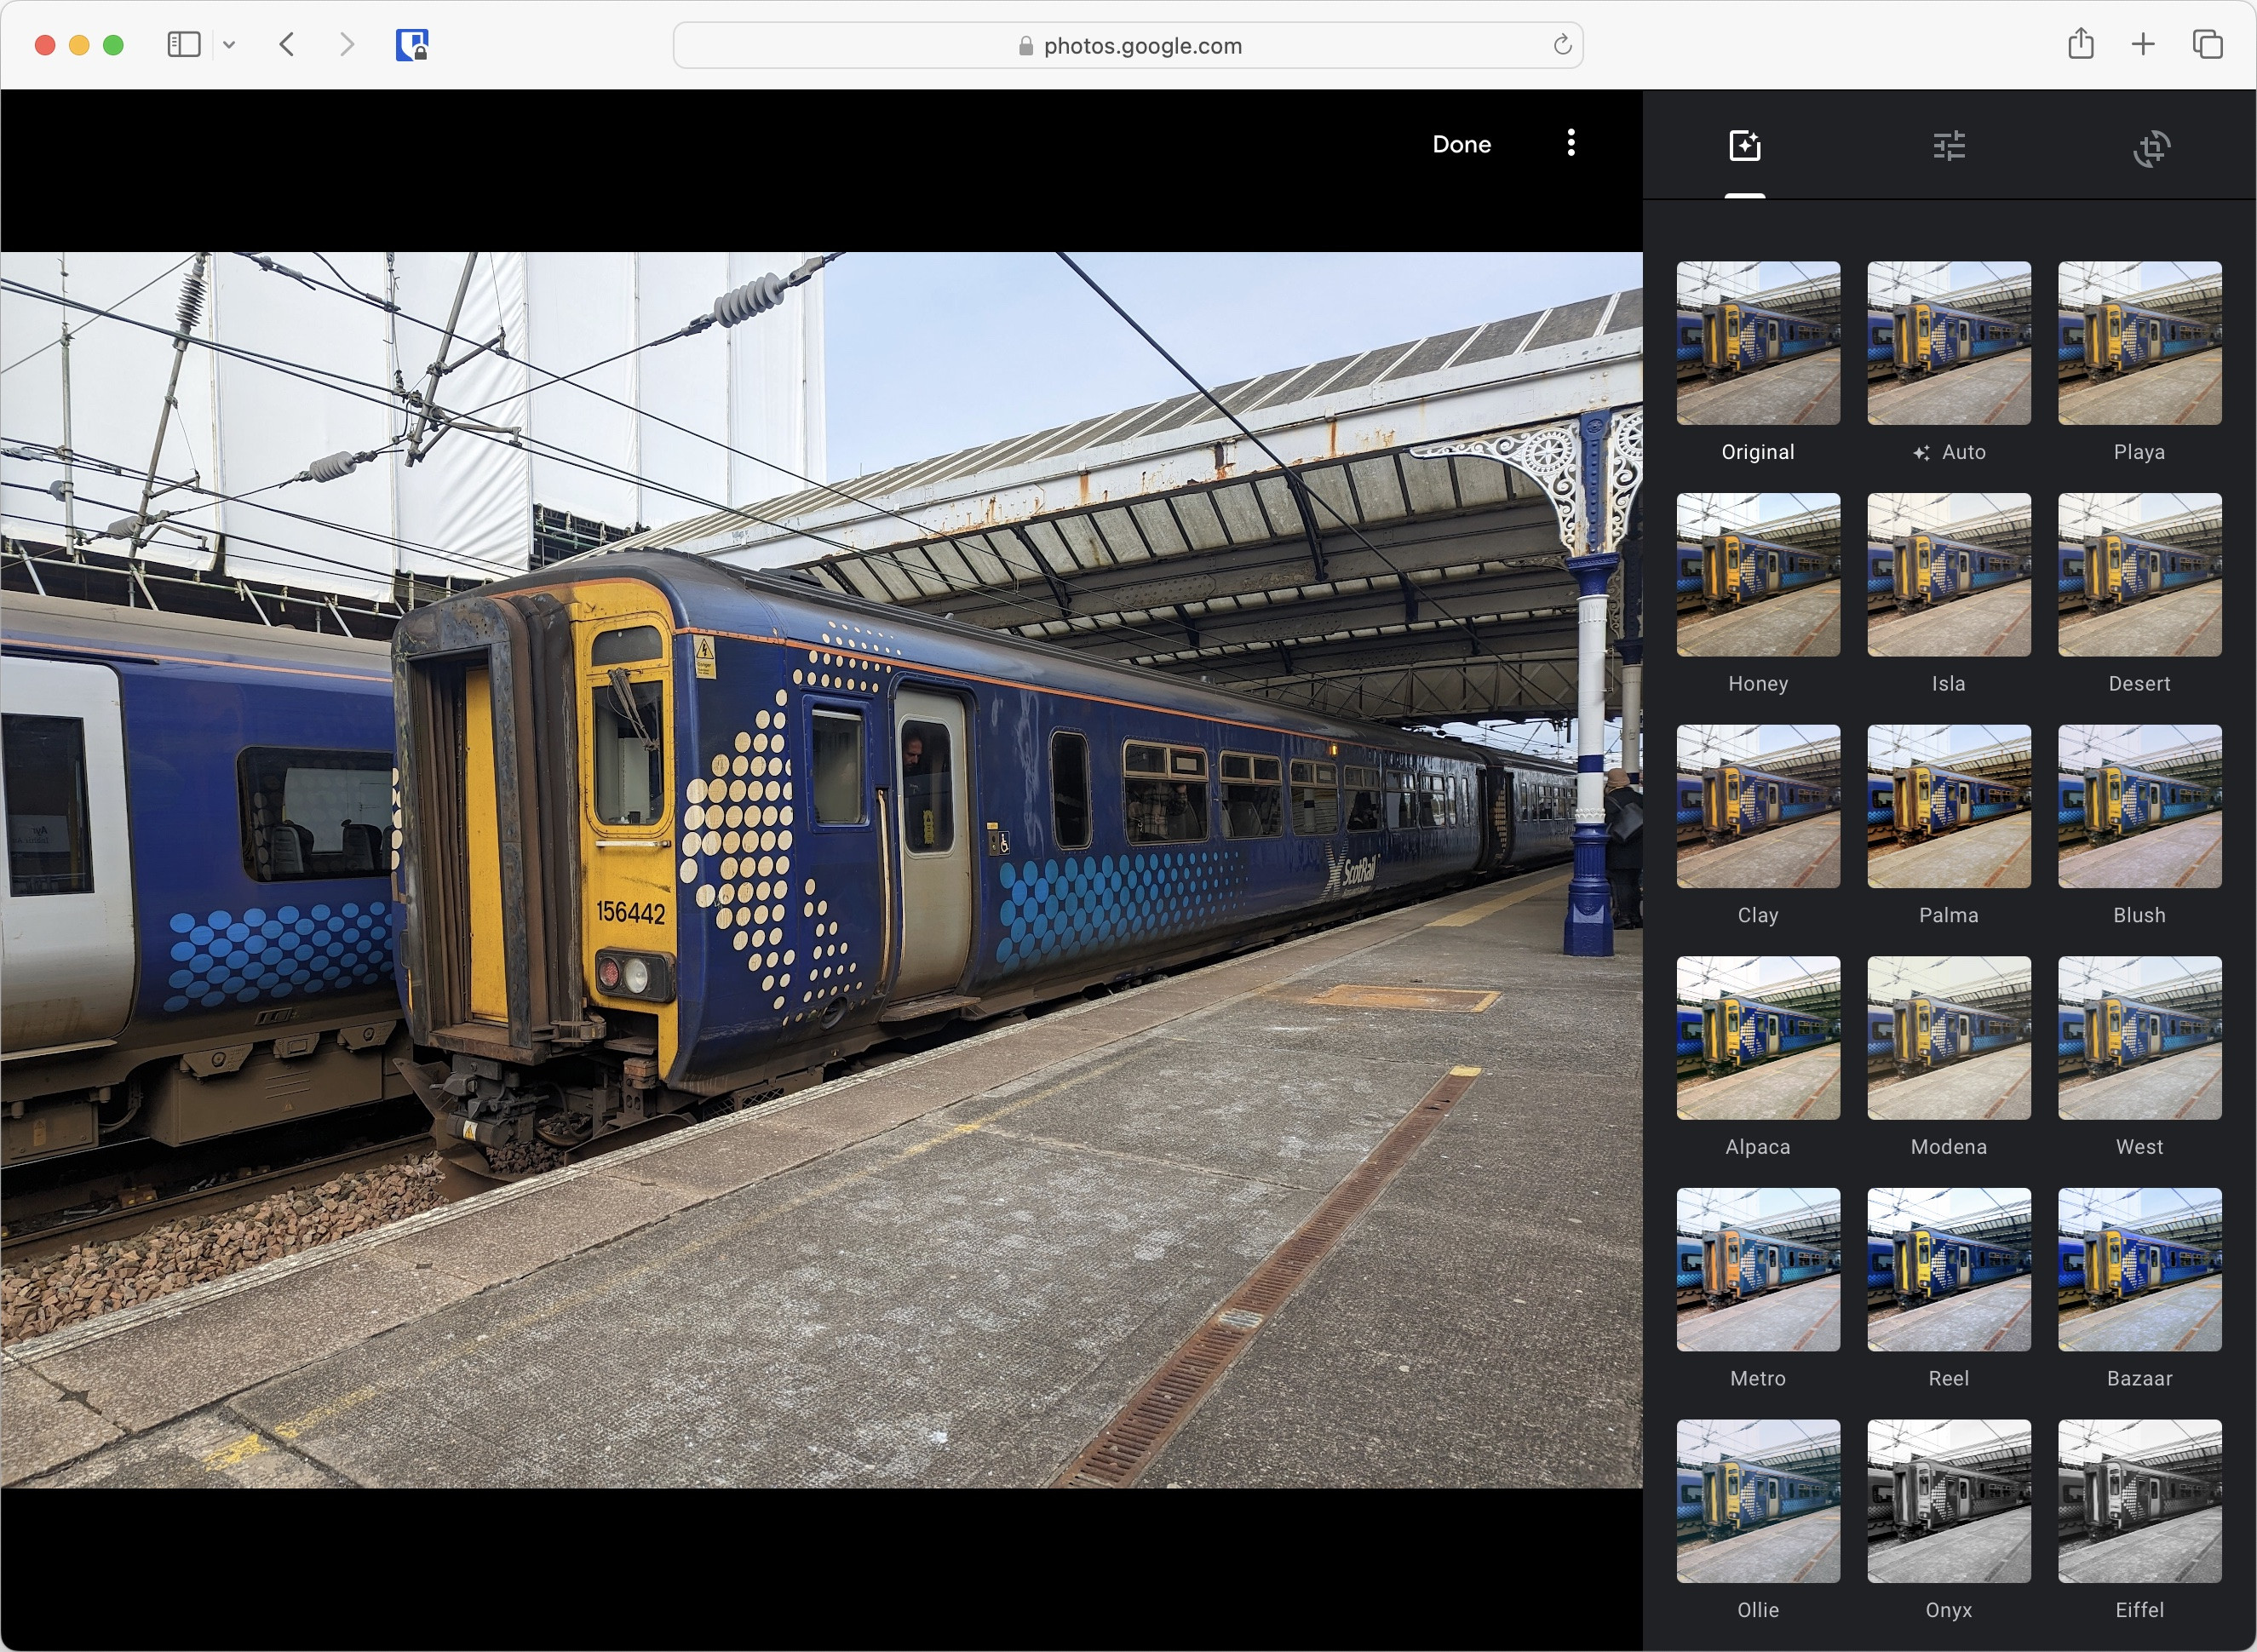
Task: Apply the Palma filter
Action: pyautogui.click(x=1948, y=806)
